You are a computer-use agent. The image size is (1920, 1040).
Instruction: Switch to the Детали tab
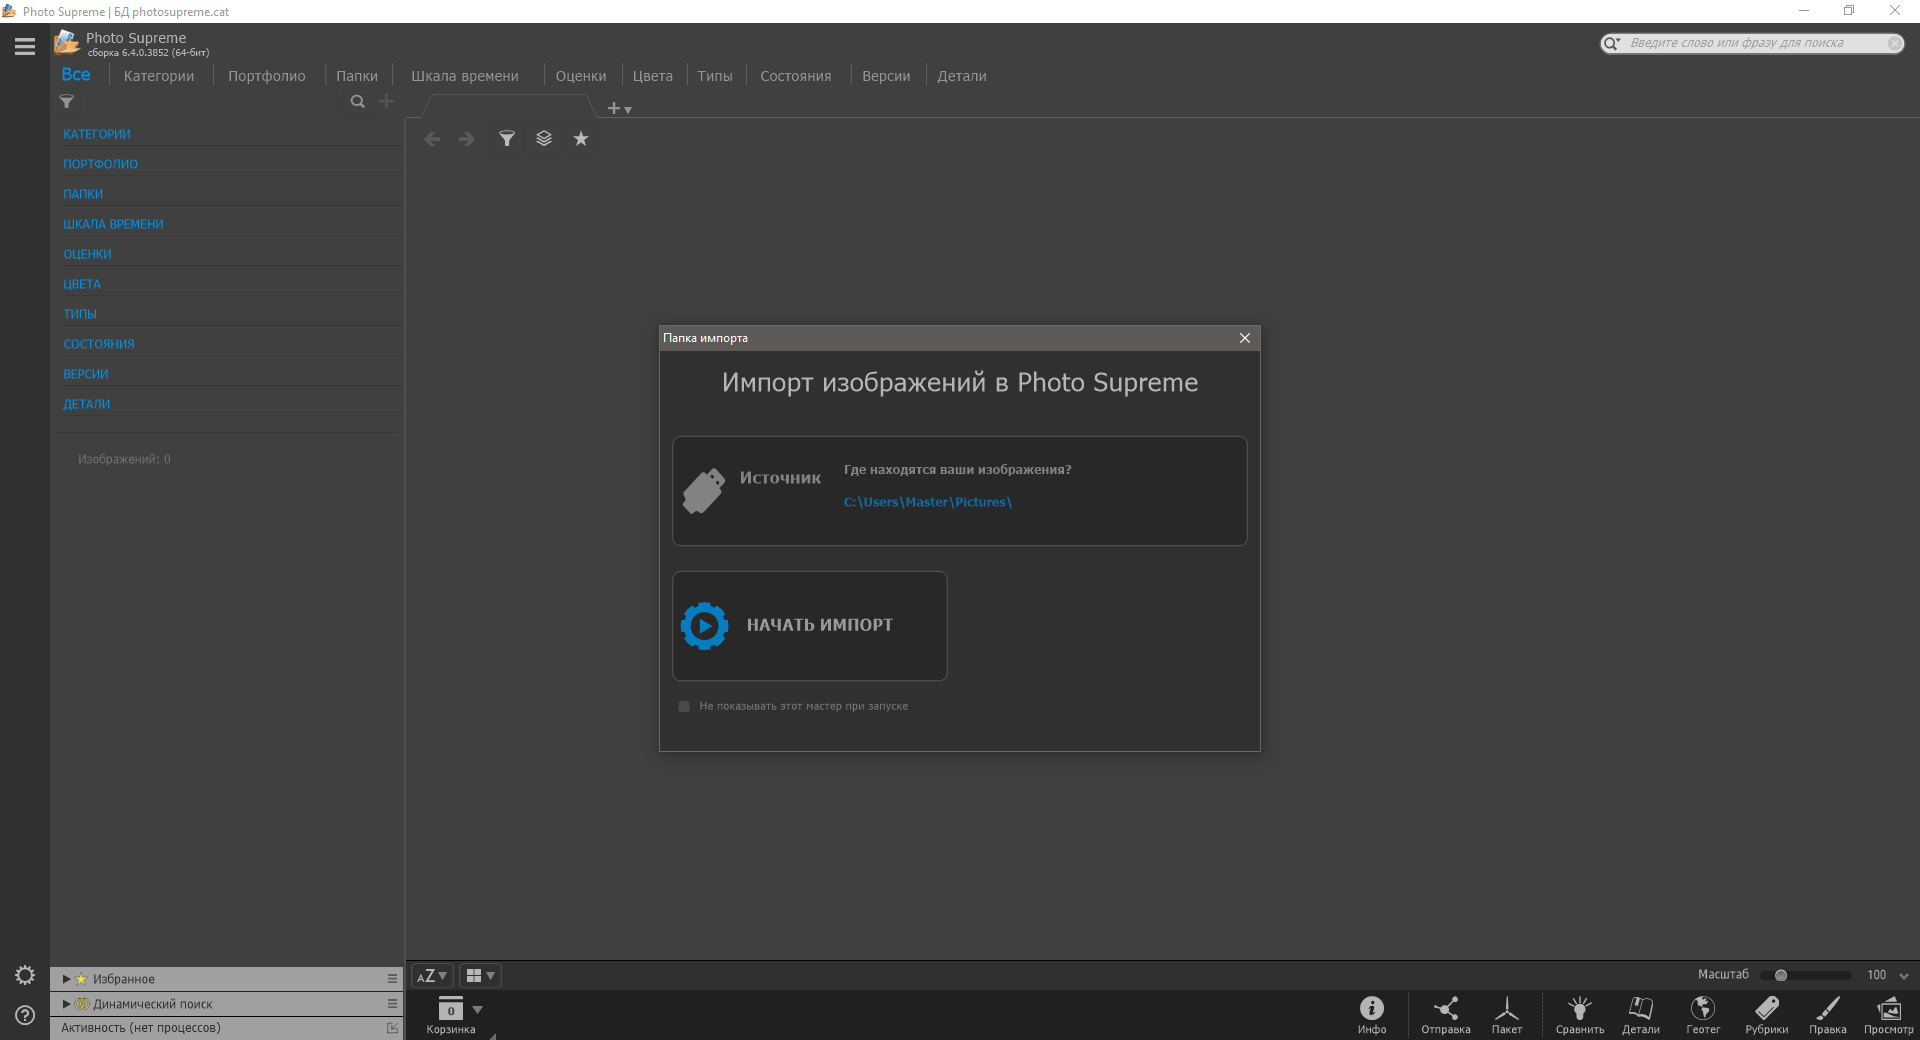(x=962, y=76)
